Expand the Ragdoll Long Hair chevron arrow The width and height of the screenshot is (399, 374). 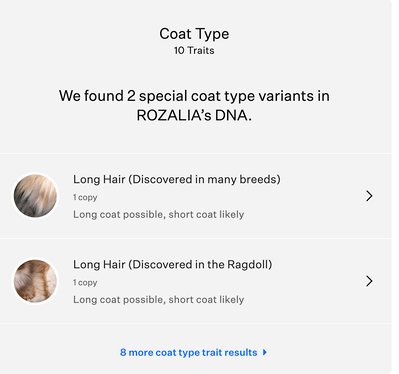coord(369,281)
